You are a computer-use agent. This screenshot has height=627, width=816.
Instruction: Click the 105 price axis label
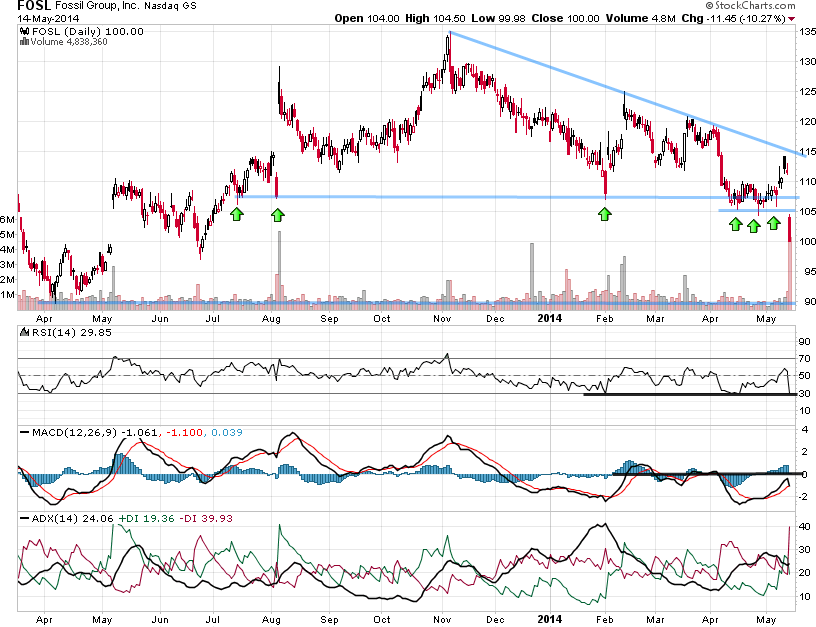807,212
